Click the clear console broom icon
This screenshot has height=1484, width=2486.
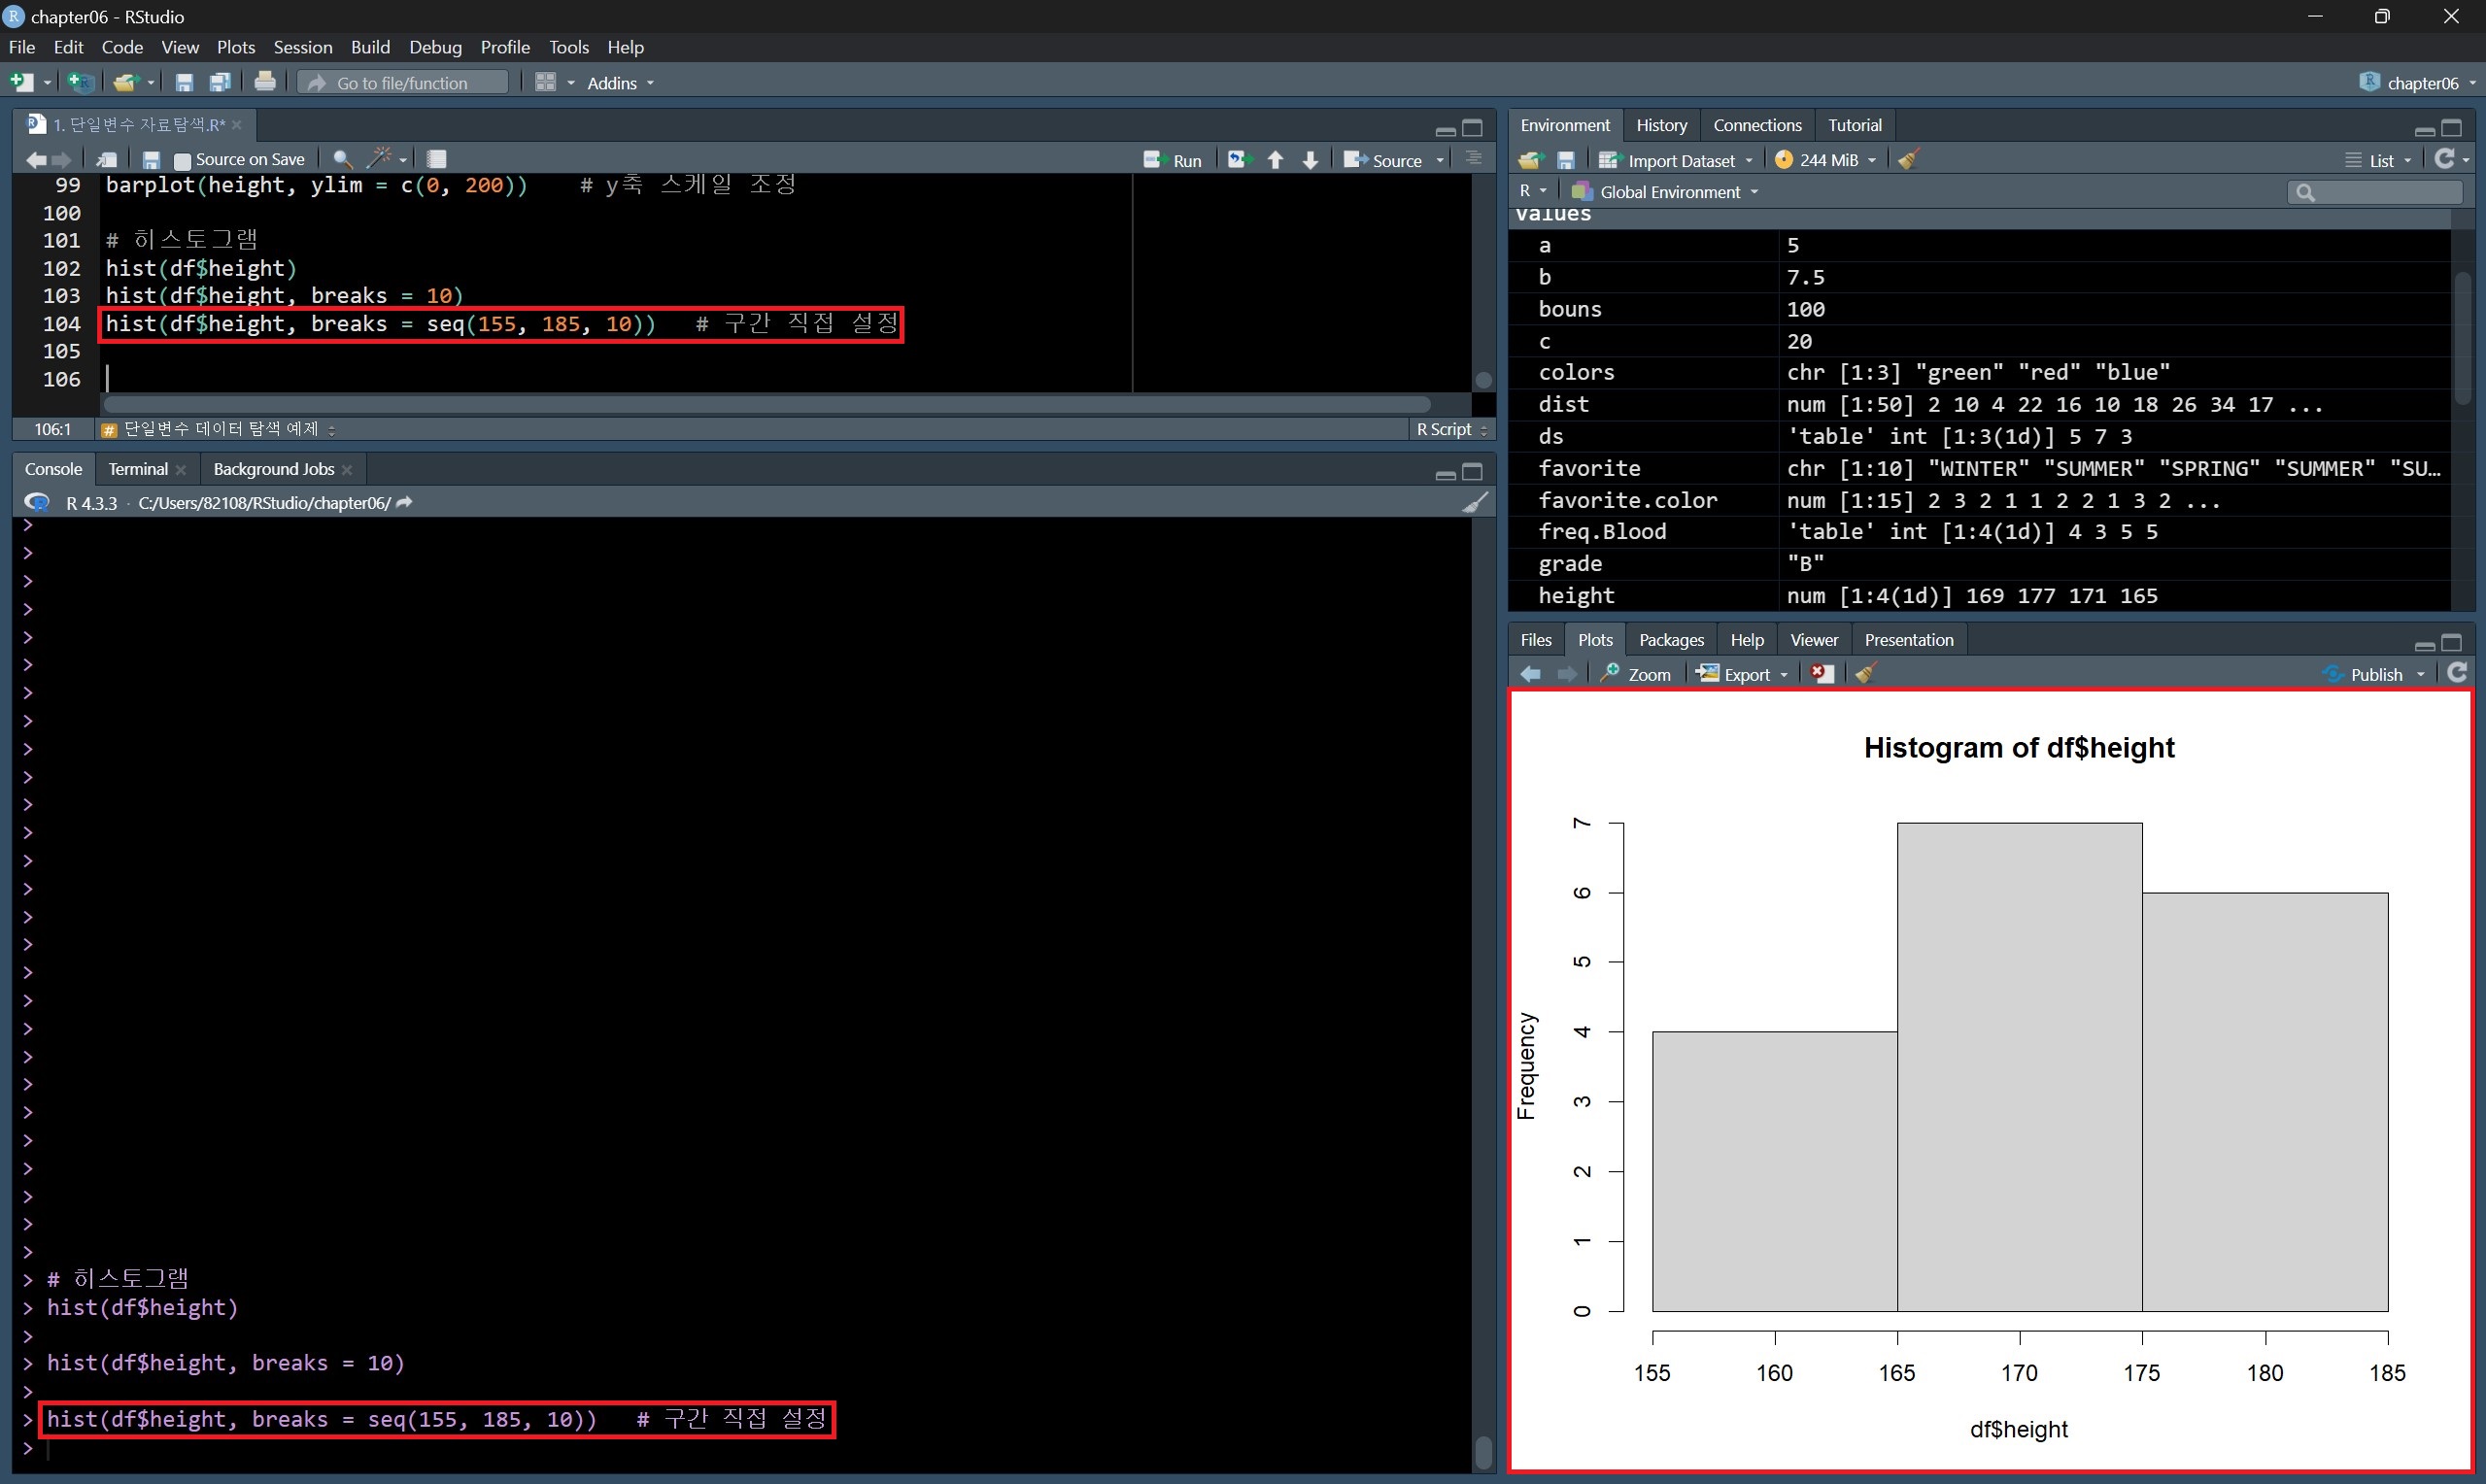[1474, 503]
